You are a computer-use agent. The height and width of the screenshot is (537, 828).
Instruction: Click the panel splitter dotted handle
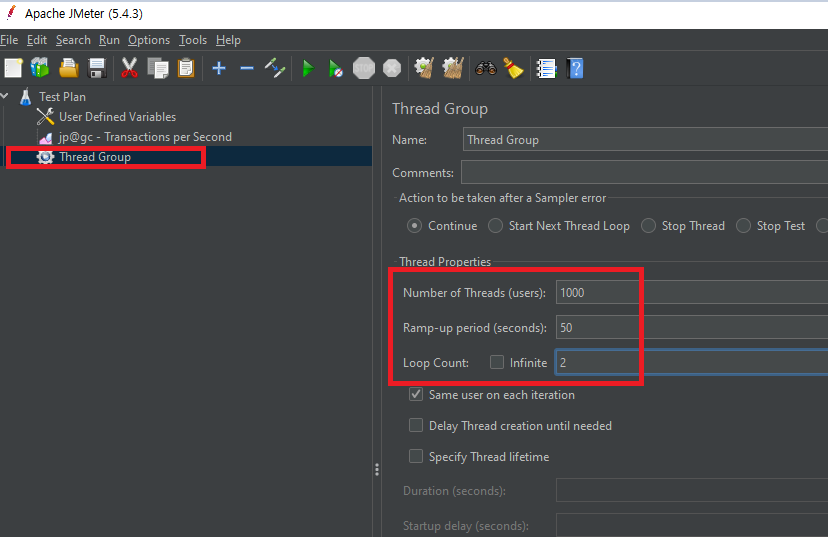pos(377,469)
